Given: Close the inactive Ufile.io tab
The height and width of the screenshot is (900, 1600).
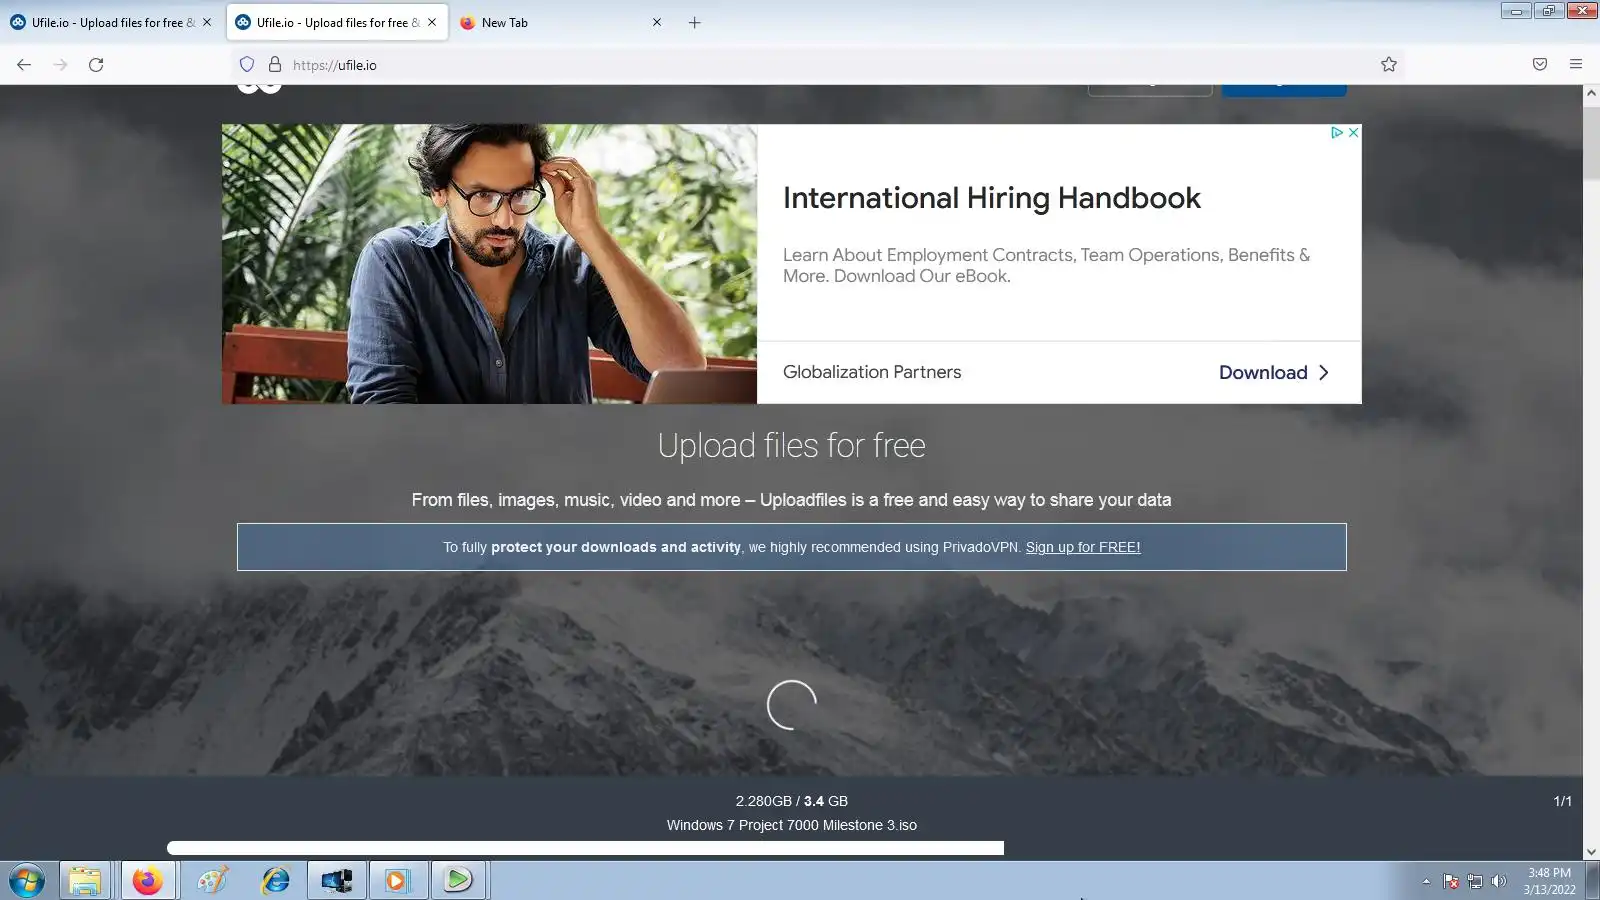Looking at the screenshot, I should click(207, 22).
